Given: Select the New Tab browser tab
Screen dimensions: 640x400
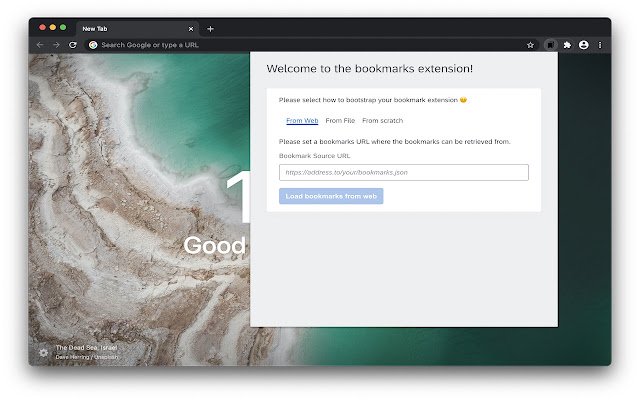Looking at the screenshot, I should [137, 29].
